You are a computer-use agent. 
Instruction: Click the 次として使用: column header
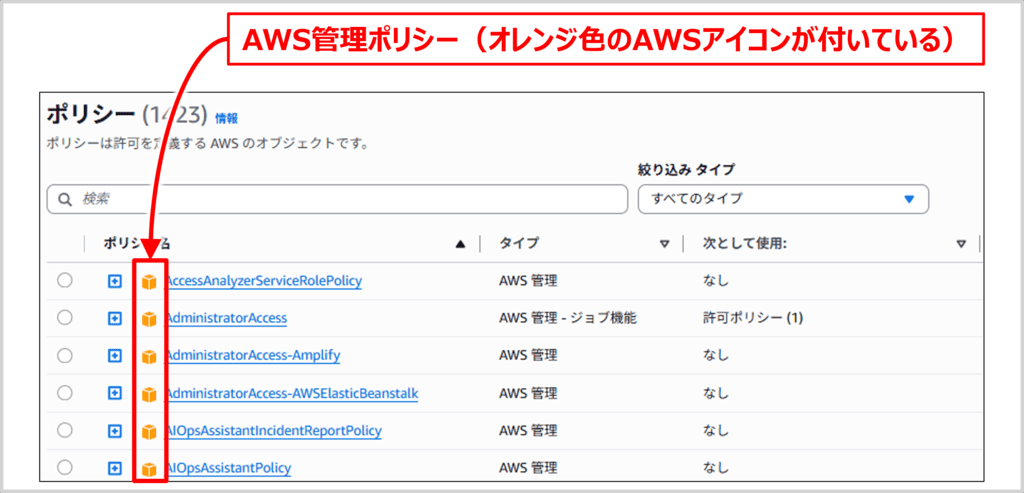coord(744,244)
